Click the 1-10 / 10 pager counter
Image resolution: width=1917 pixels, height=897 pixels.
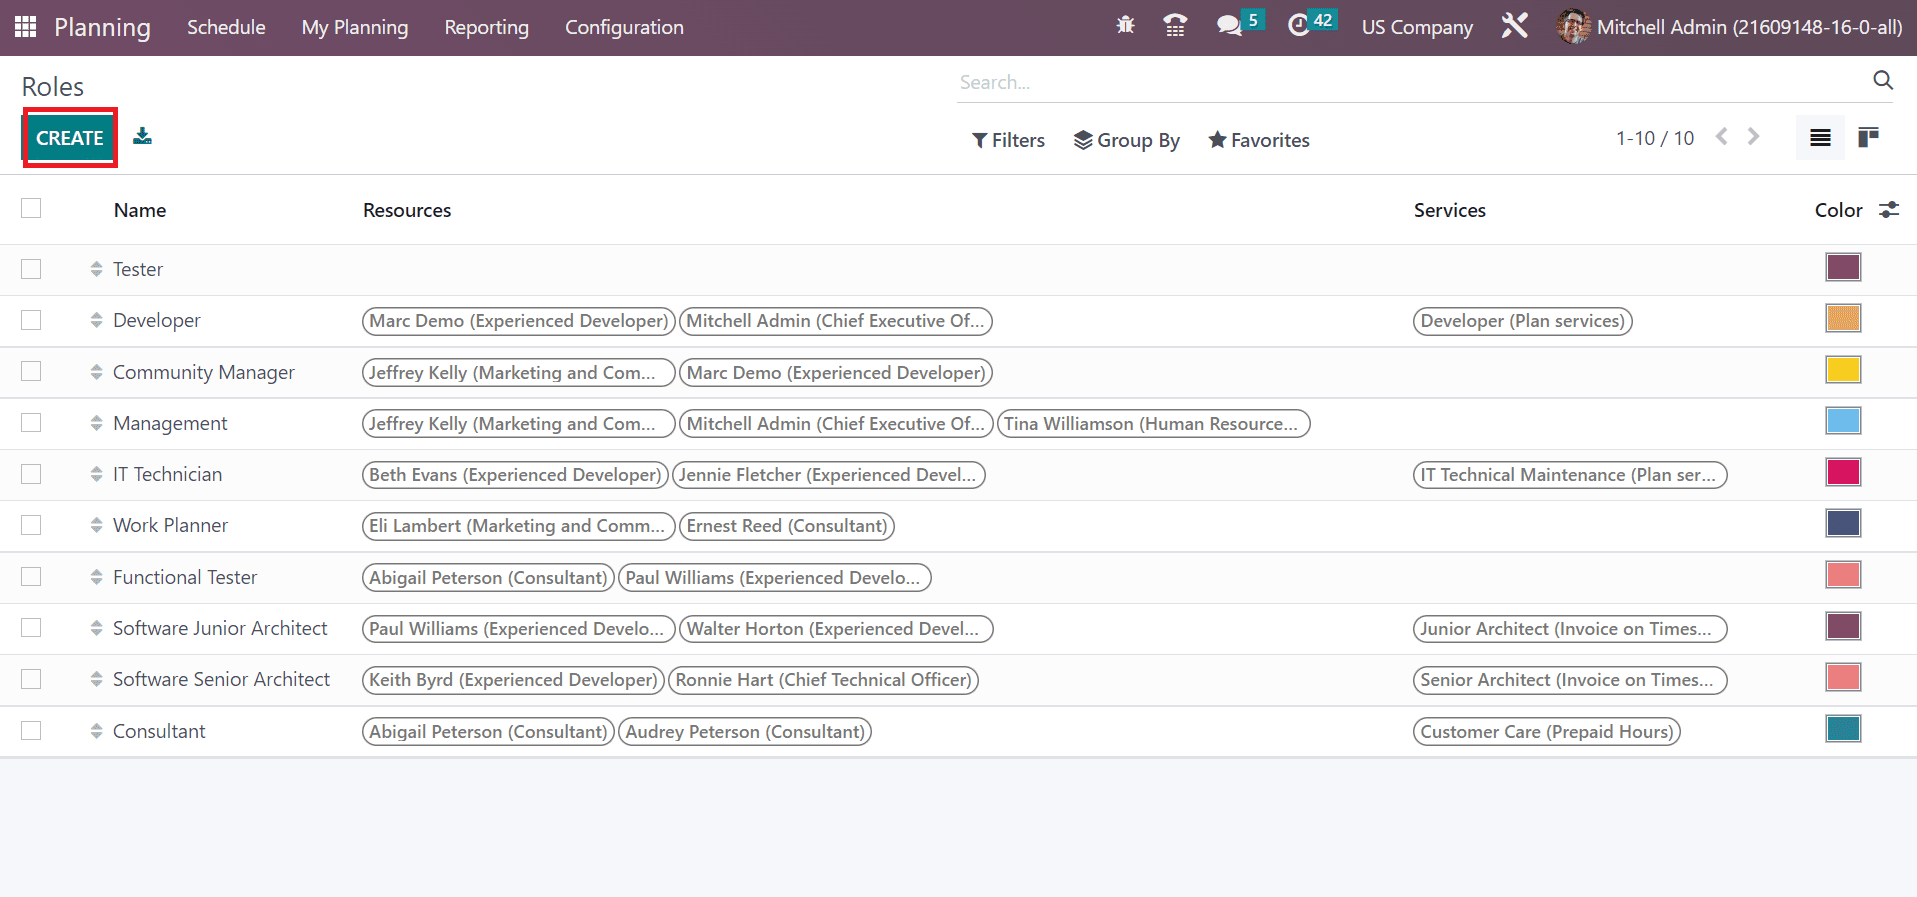pos(1655,138)
